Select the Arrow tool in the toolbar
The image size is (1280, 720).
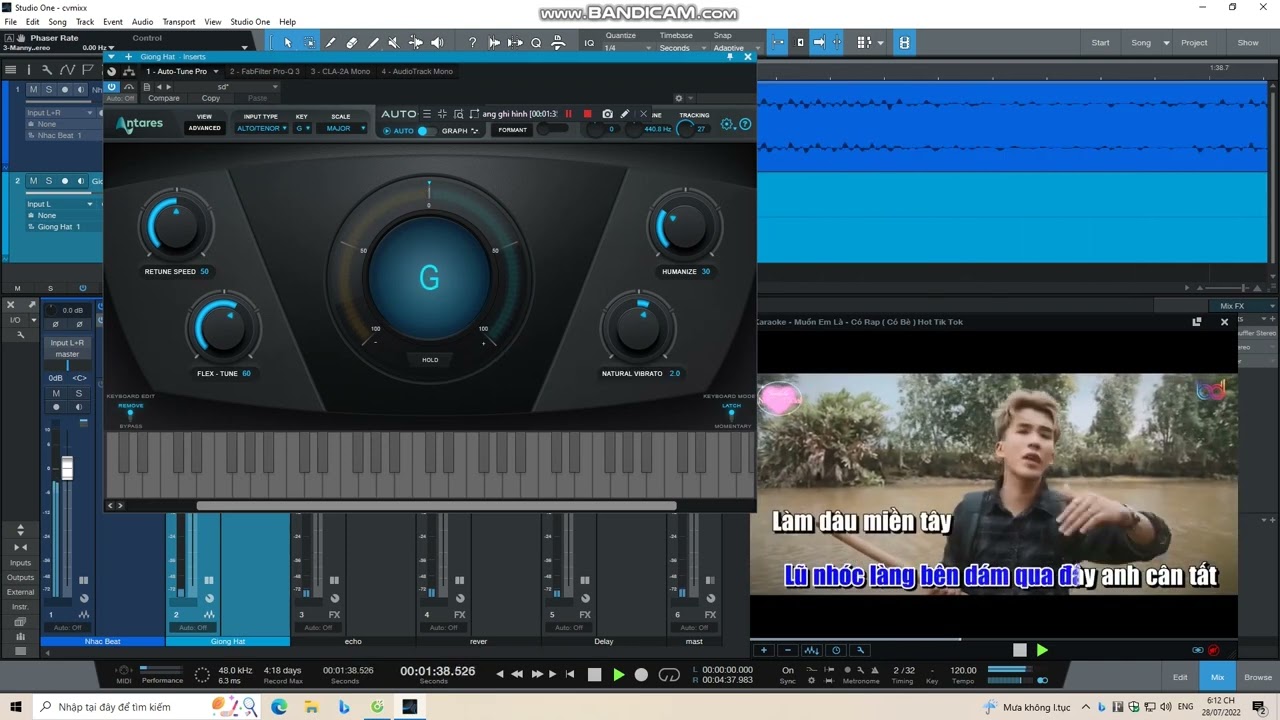coord(287,43)
